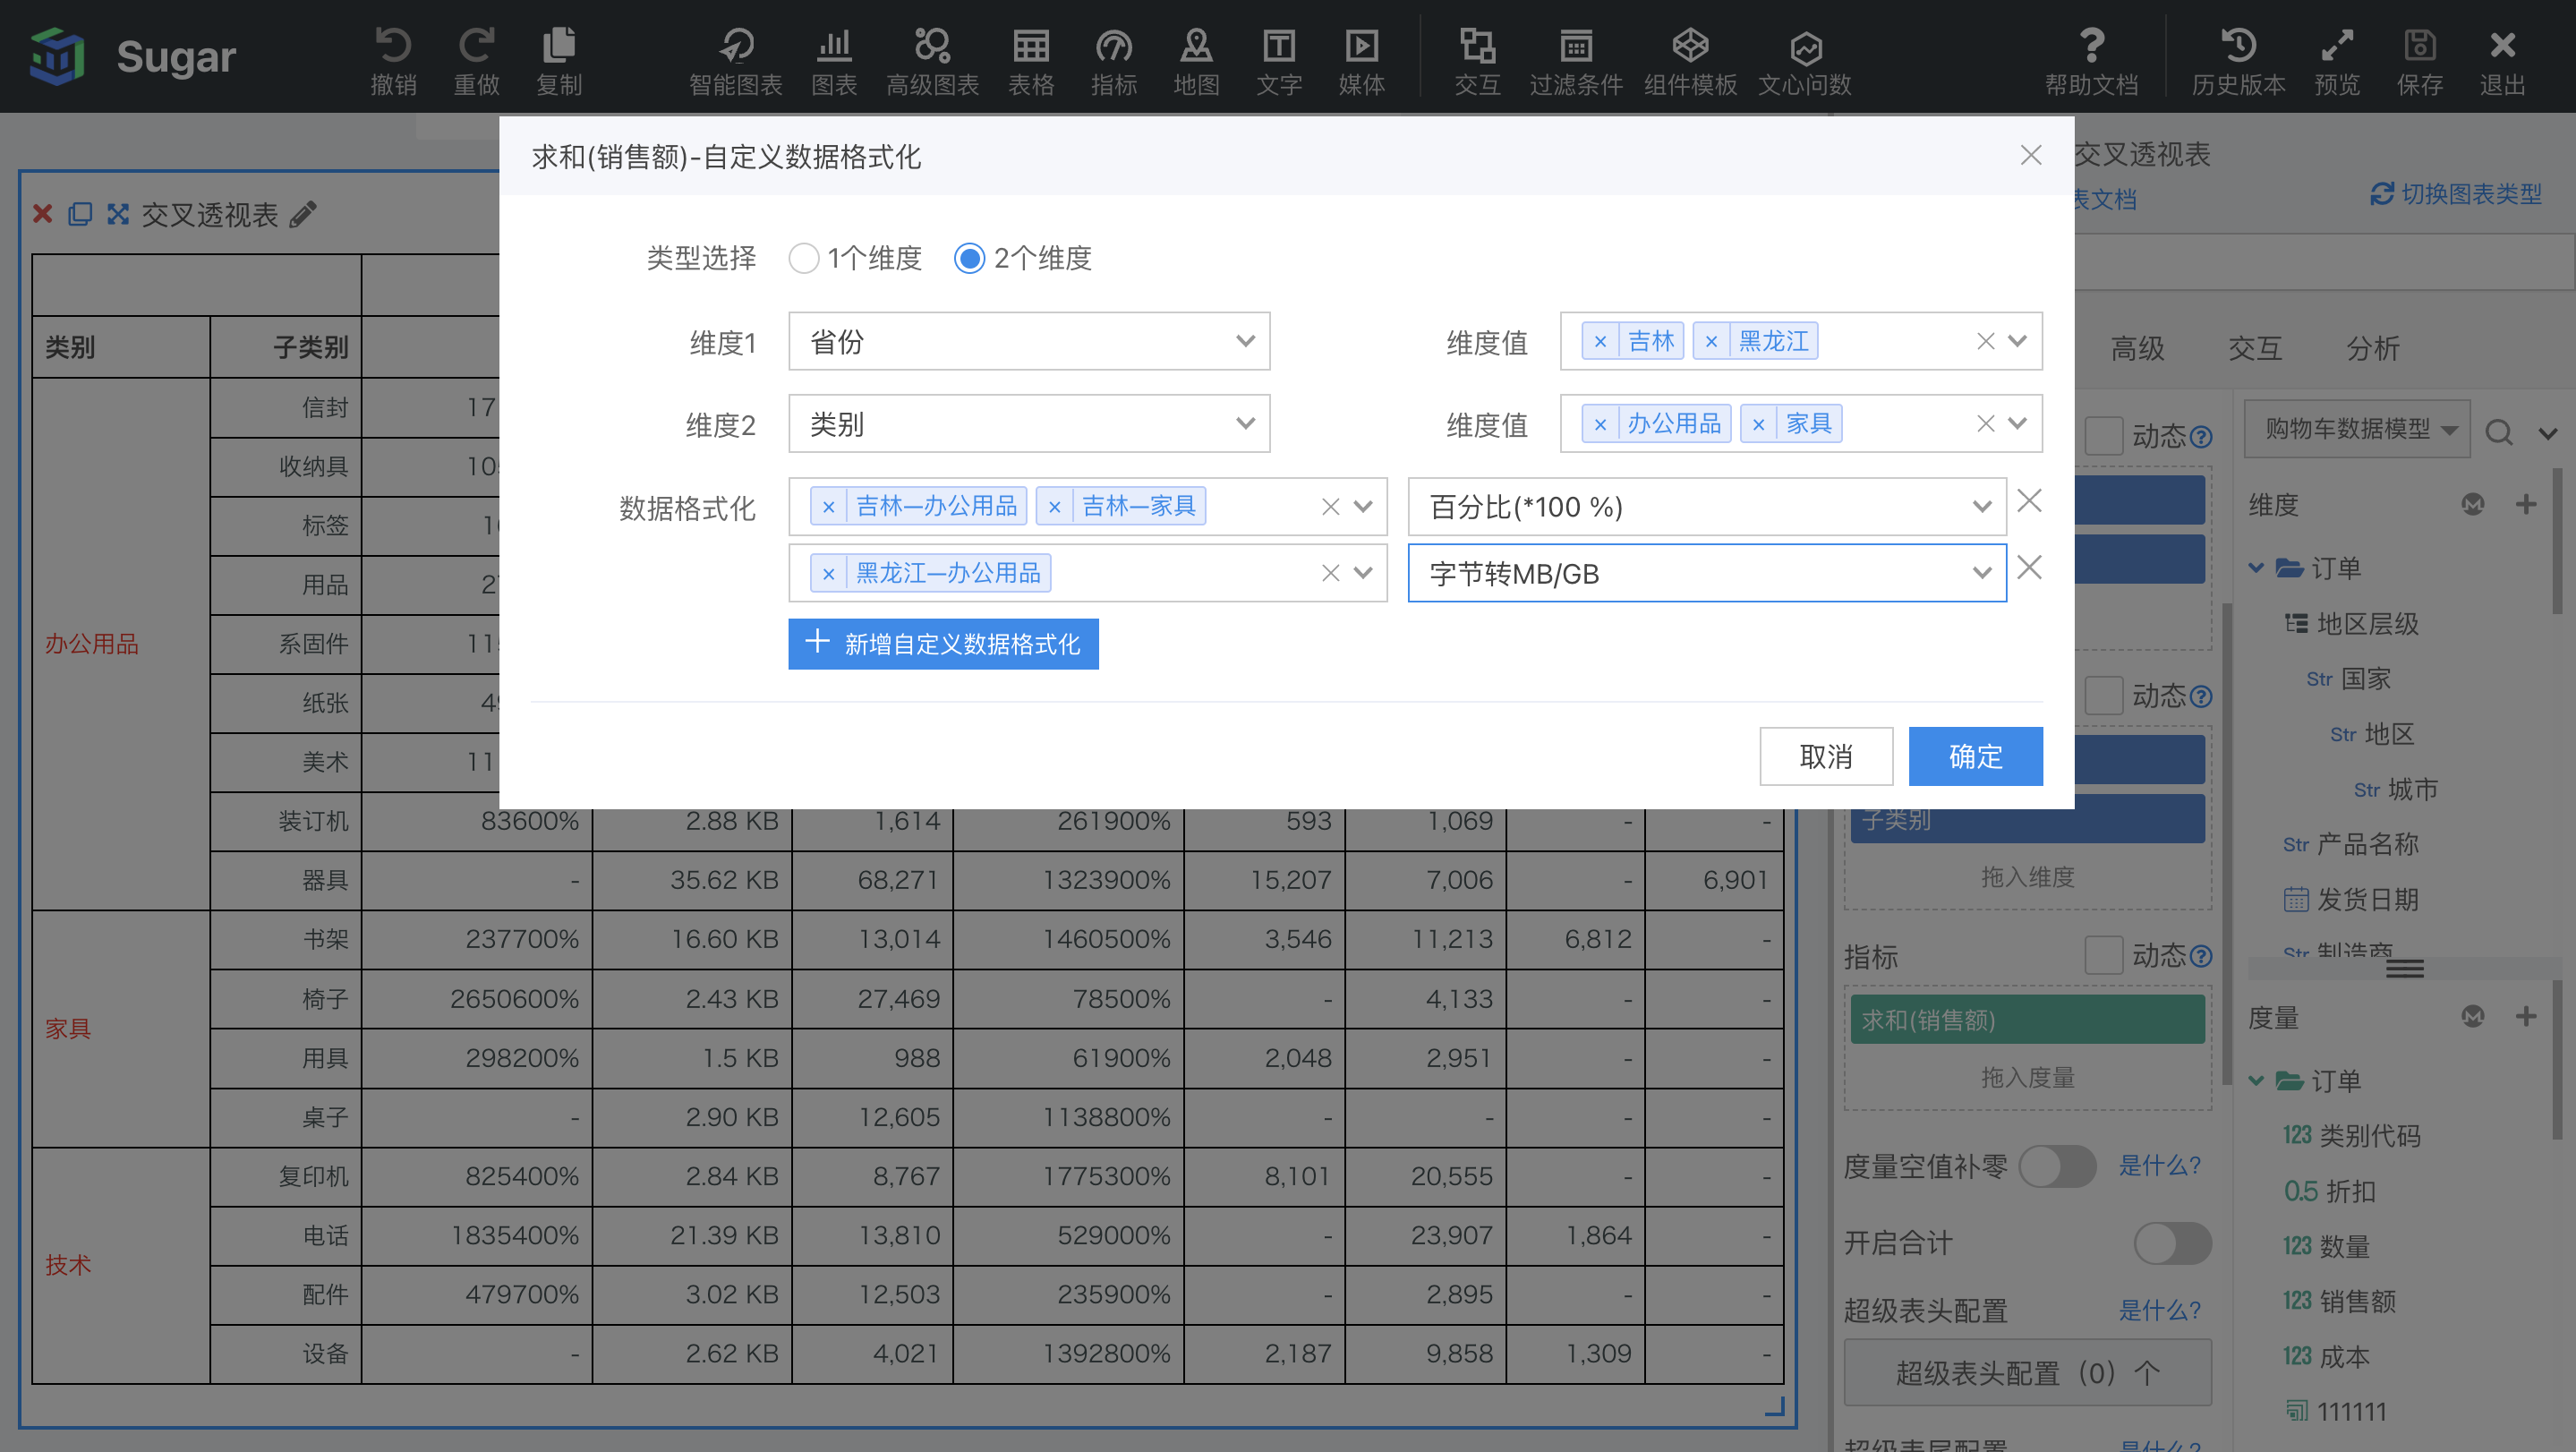Click 新增自定义数据格式化 button
The image size is (2576, 1452).
pos(943,644)
